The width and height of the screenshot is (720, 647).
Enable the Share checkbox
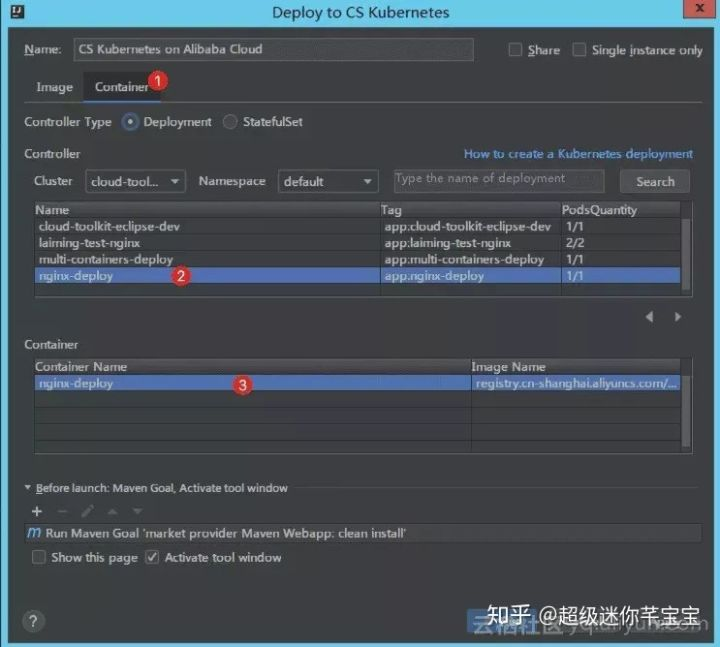pos(515,50)
